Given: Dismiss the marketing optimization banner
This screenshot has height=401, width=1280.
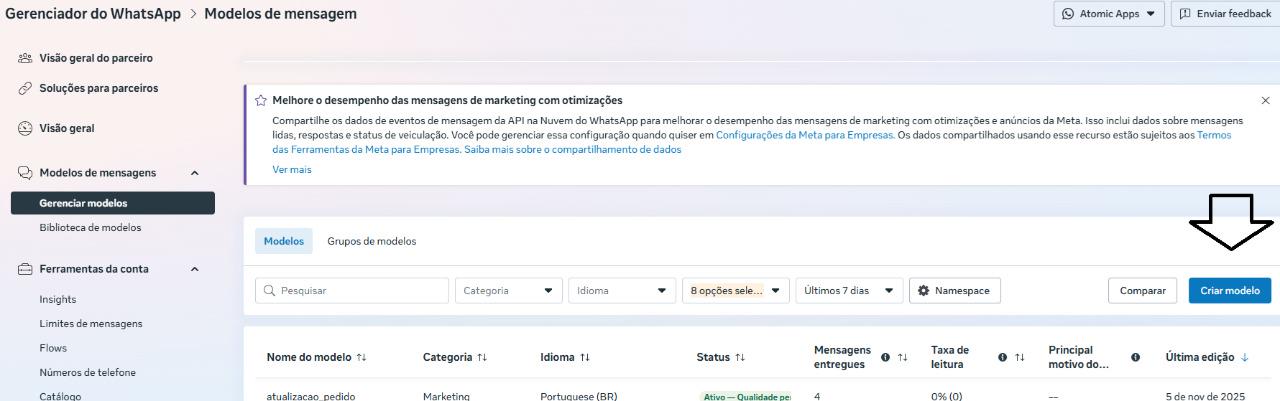Looking at the screenshot, I should tap(1265, 101).
